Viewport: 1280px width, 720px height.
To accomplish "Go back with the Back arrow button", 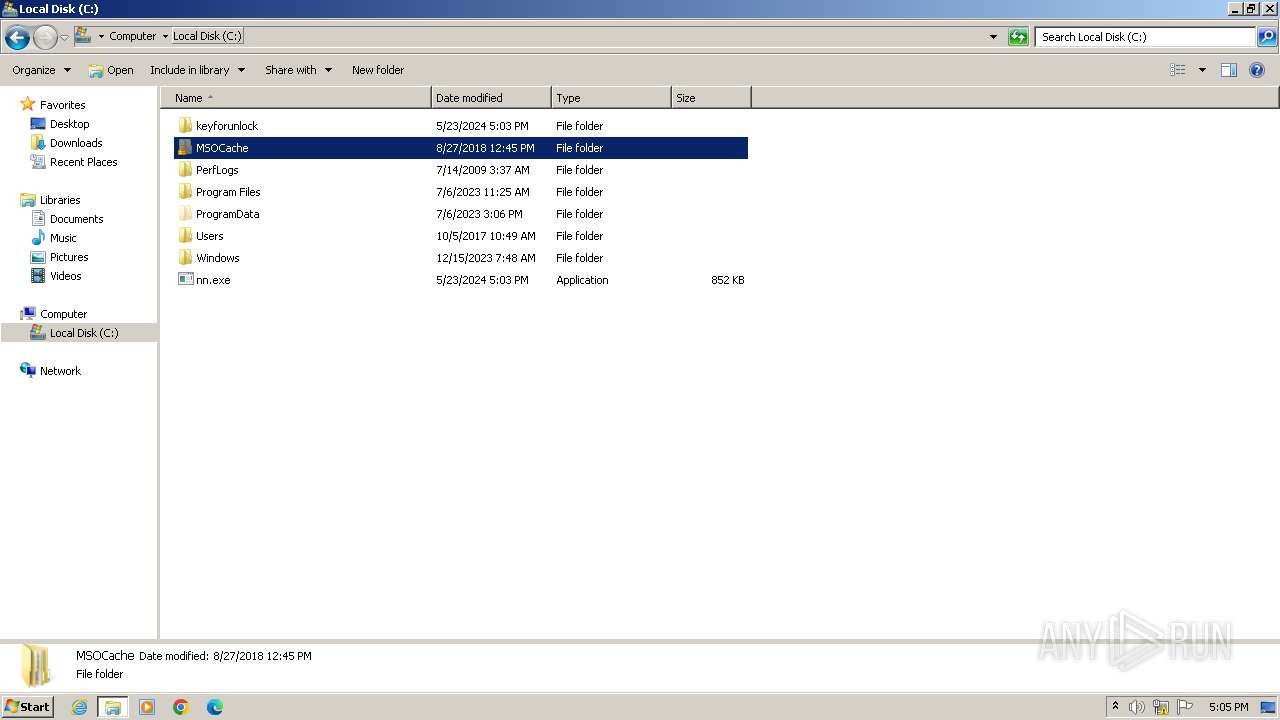I will point(17,38).
